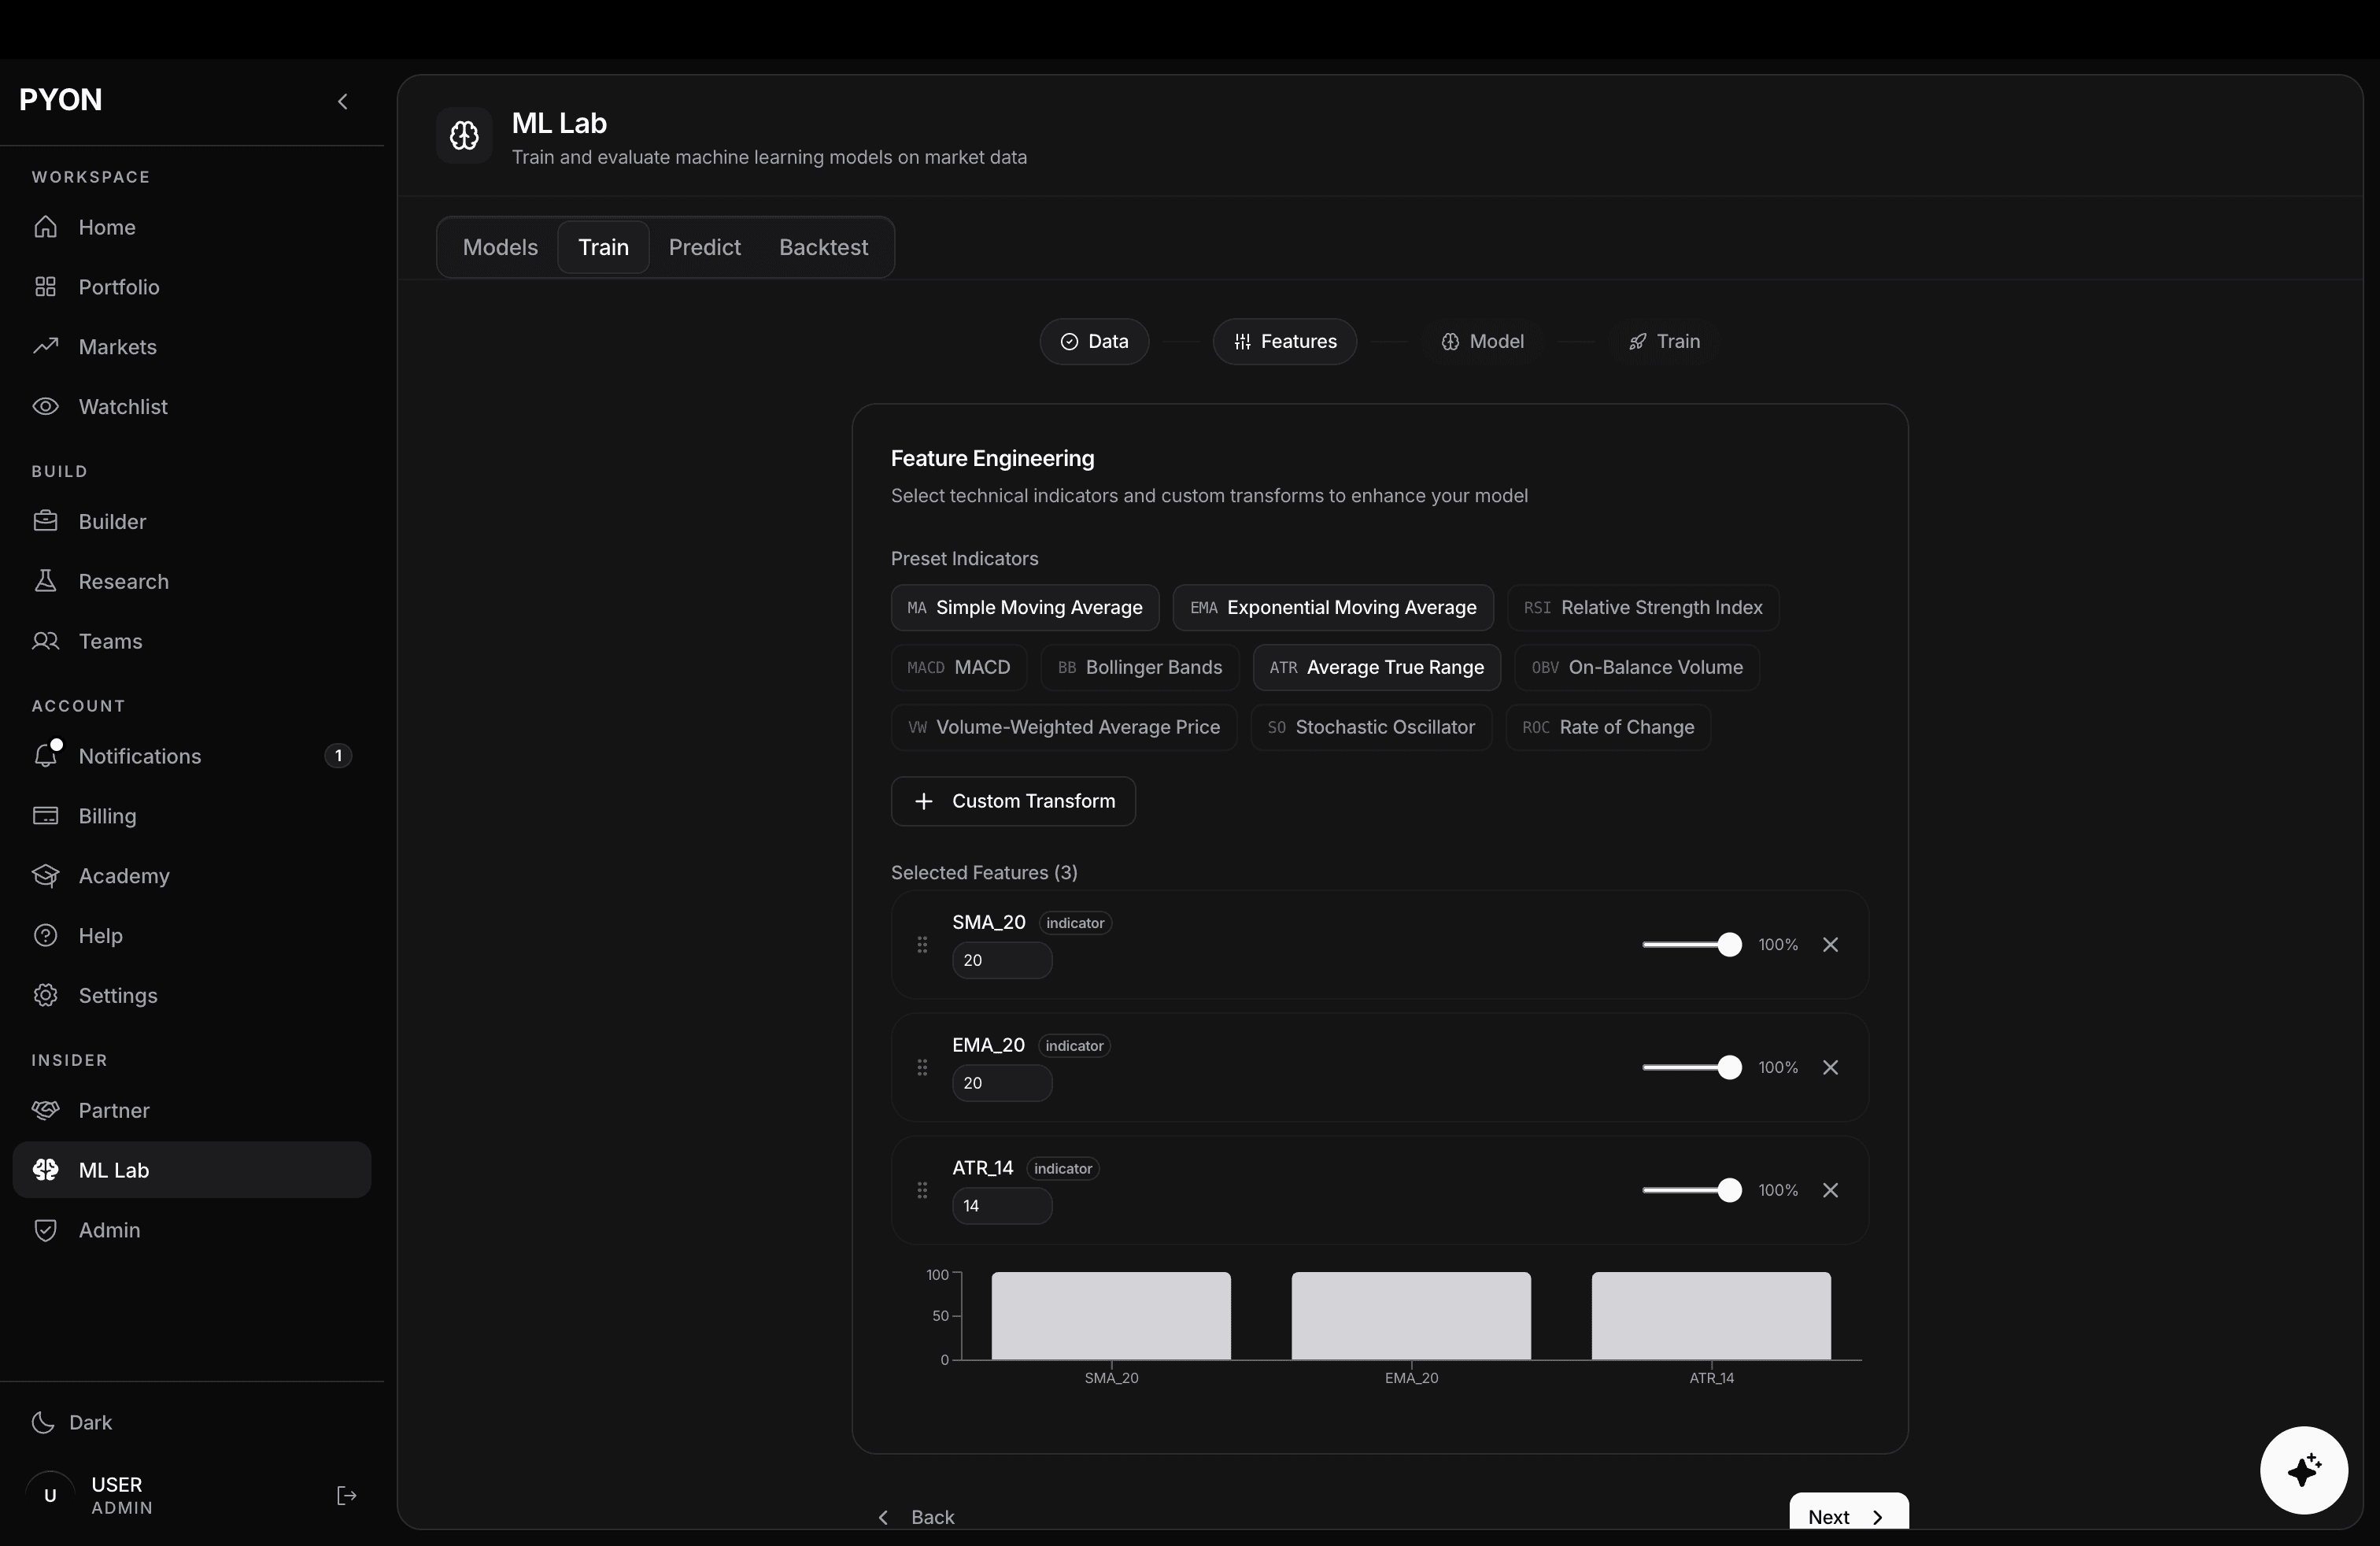The height and width of the screenshot is (1546, 2380).
Task: Open Help in the sidebar
Action: [192, 936]
